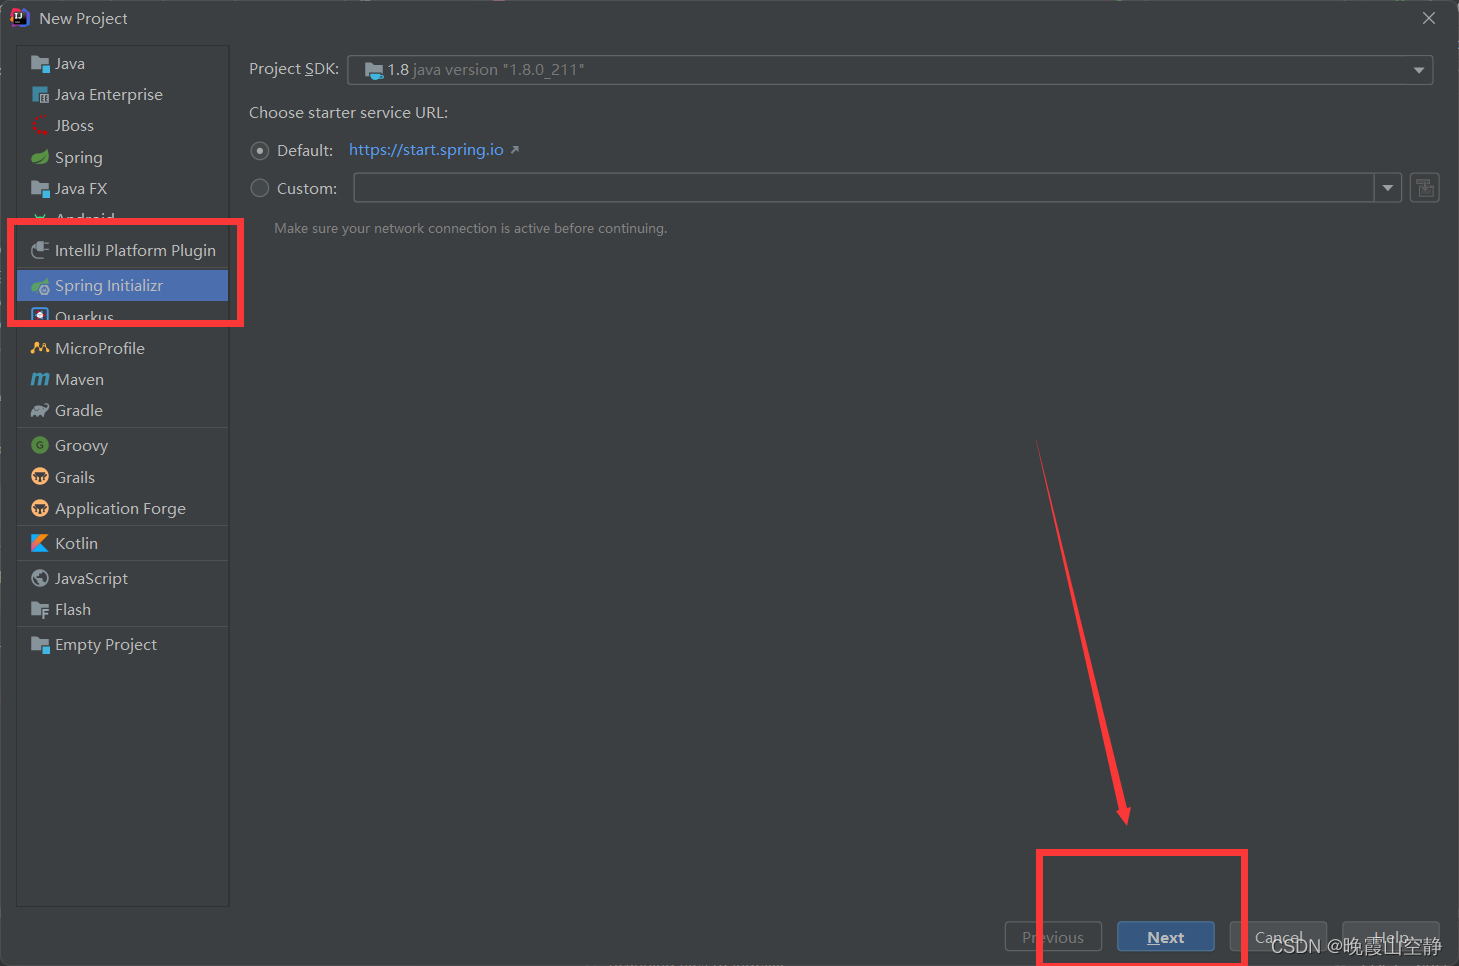Screen dimensions: 1459x966
Task: Open the https://start.spring.io link
Action: pos(426,150)
